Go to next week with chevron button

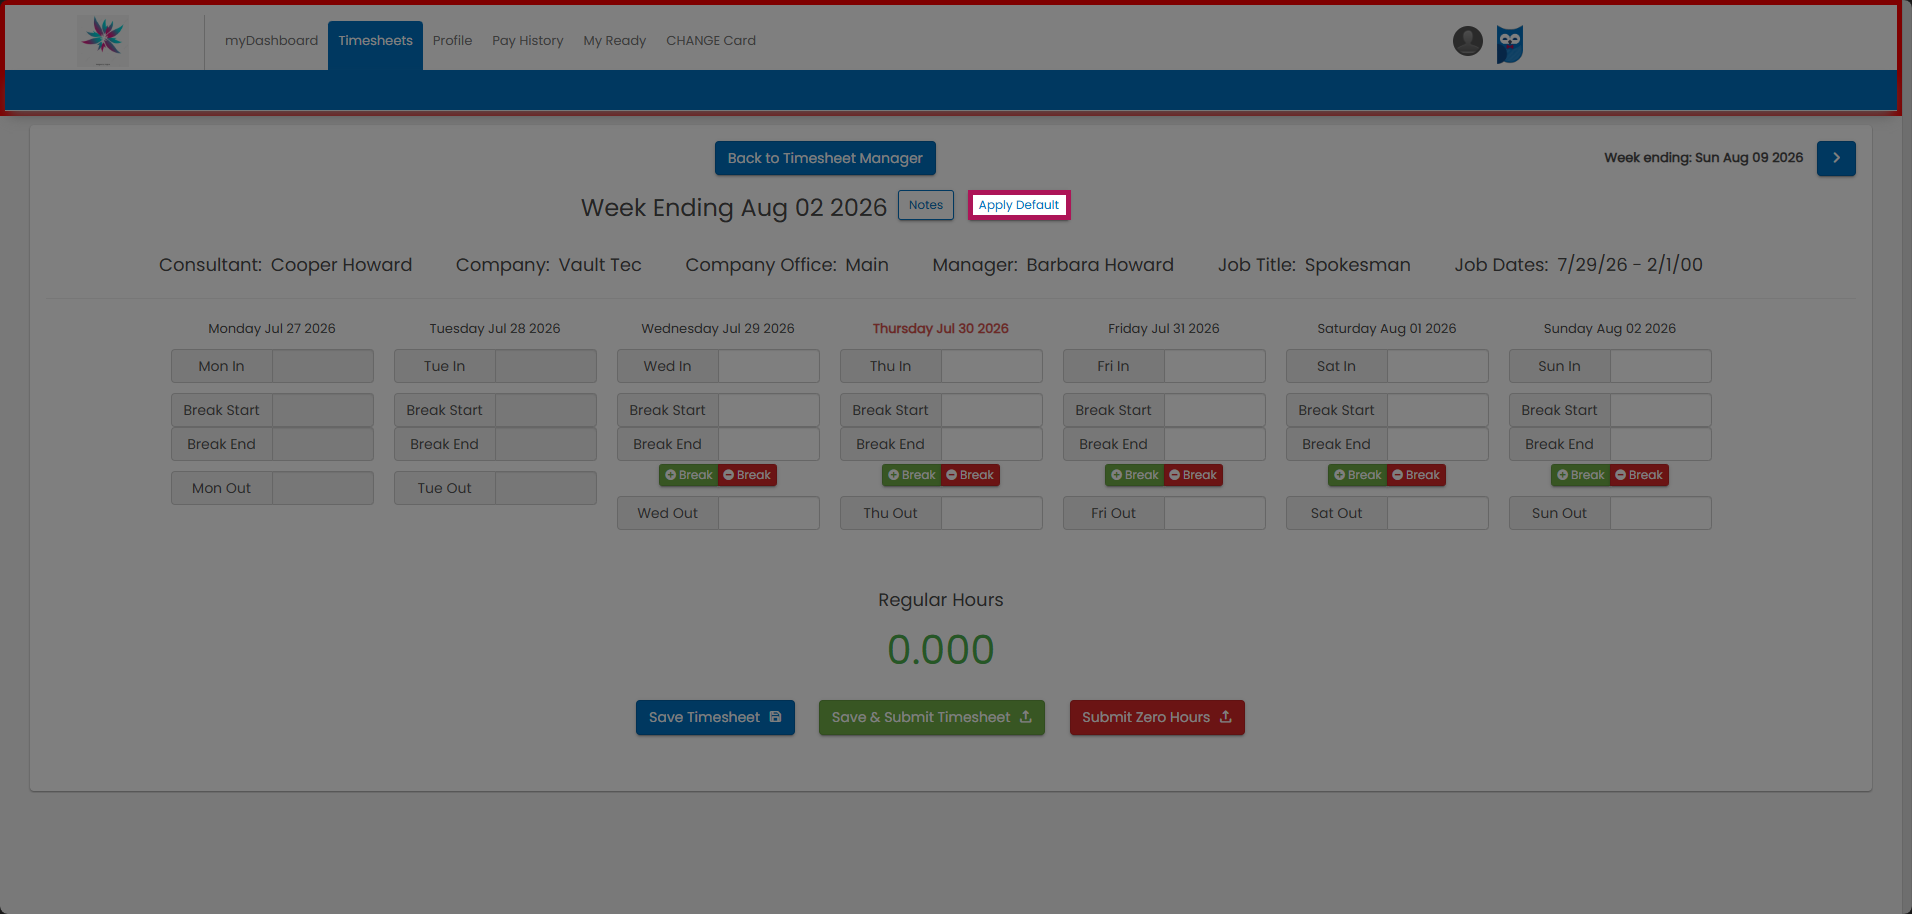pyautogui.click(x=1836, y=158)
